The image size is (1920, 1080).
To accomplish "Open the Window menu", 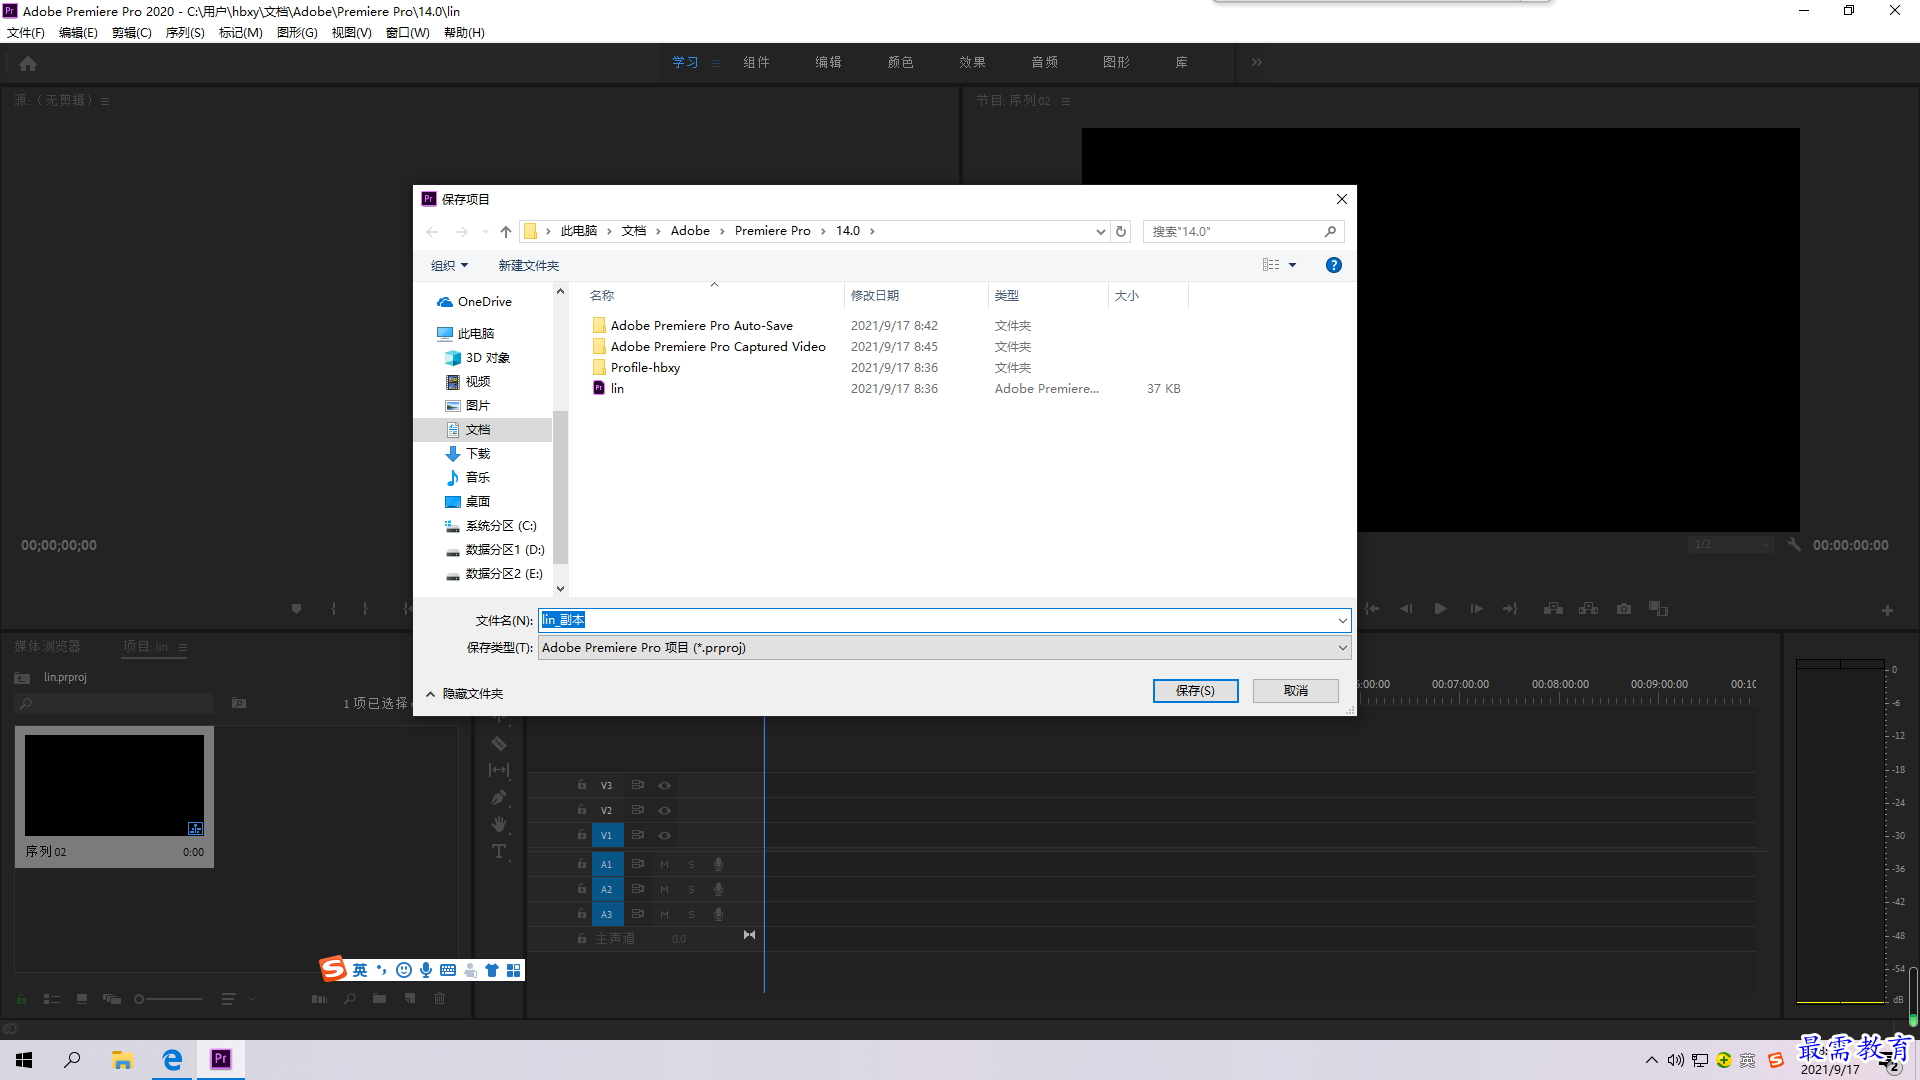I will coord(408,33).
